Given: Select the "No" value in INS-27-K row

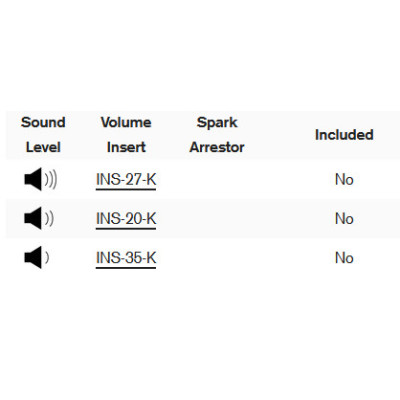Looking at the screenshot, I should [x=344, y=180].
